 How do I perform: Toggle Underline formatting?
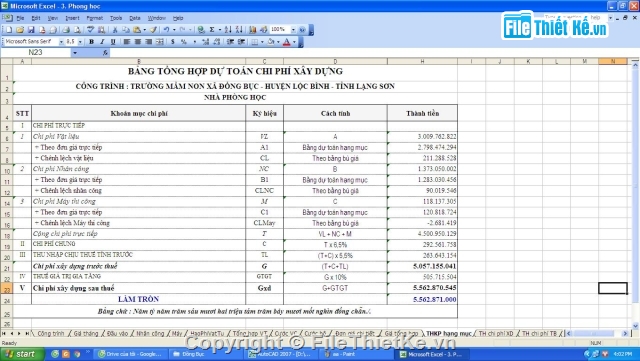click(113, 42)
